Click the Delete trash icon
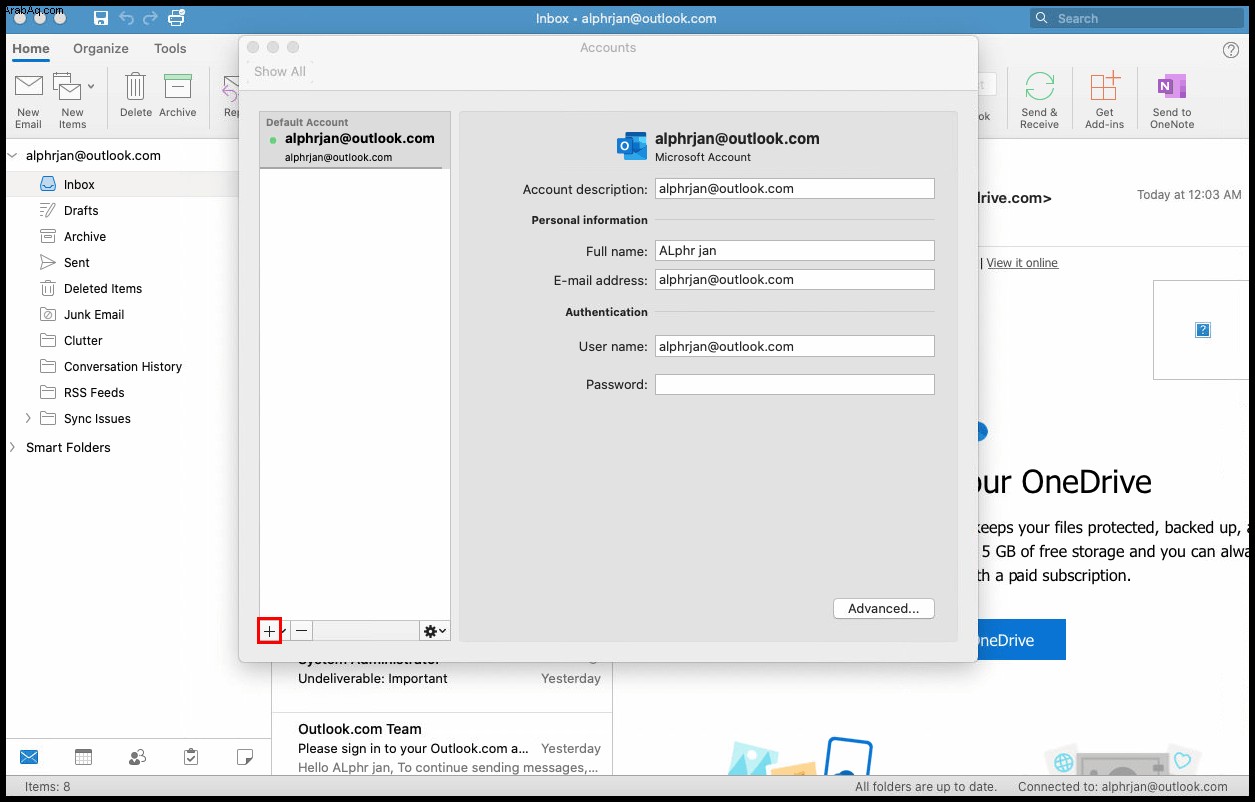 (135, 87)
